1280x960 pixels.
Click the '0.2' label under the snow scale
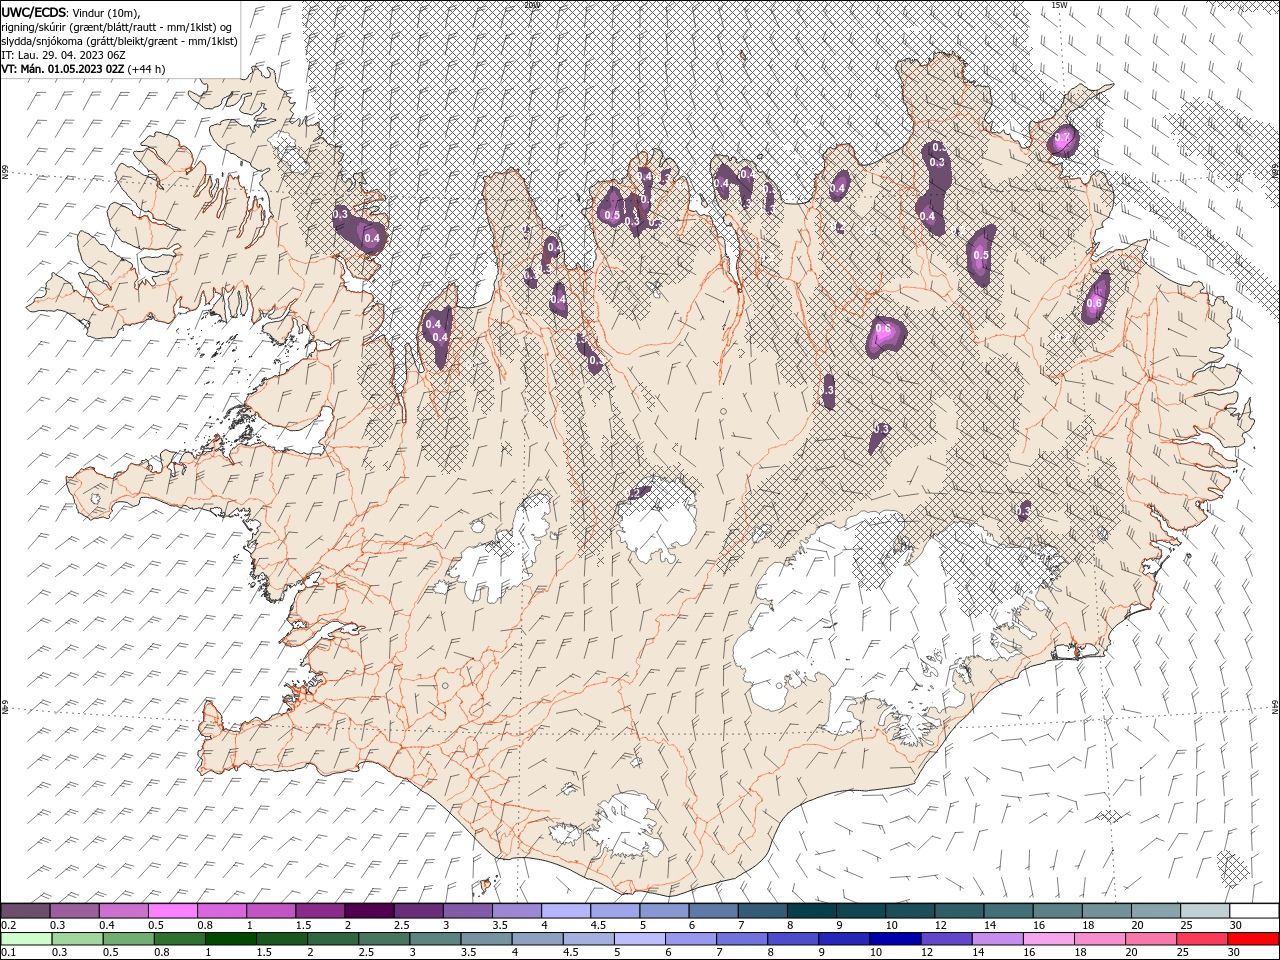8,925
